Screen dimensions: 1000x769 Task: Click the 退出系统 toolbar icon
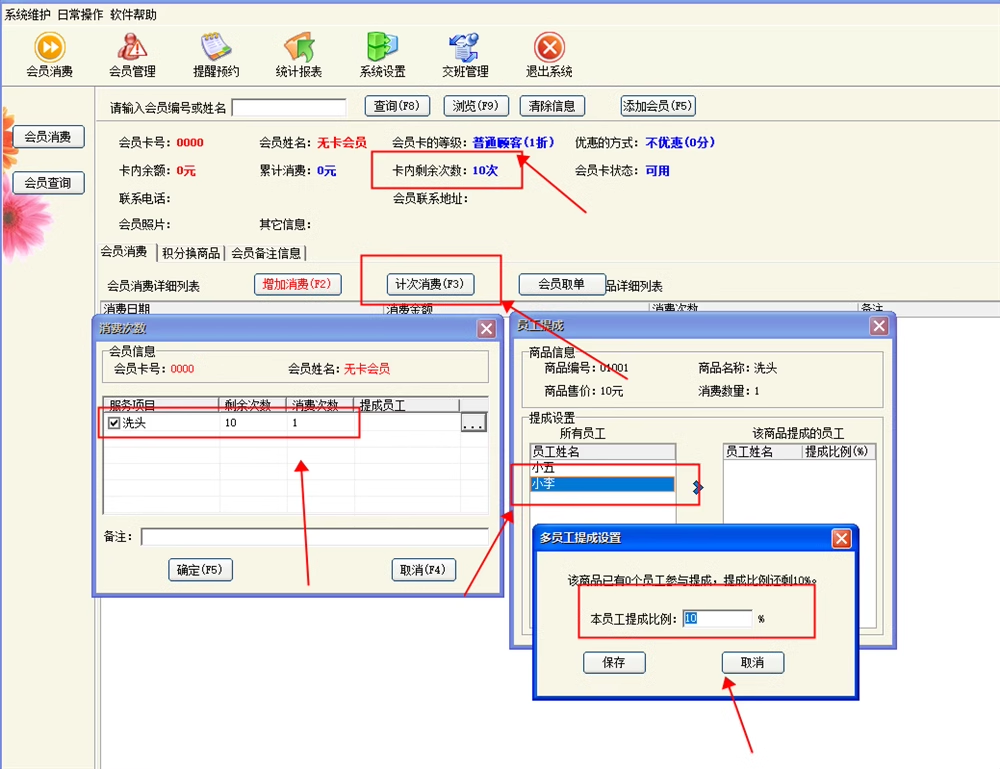pos(549,55)
